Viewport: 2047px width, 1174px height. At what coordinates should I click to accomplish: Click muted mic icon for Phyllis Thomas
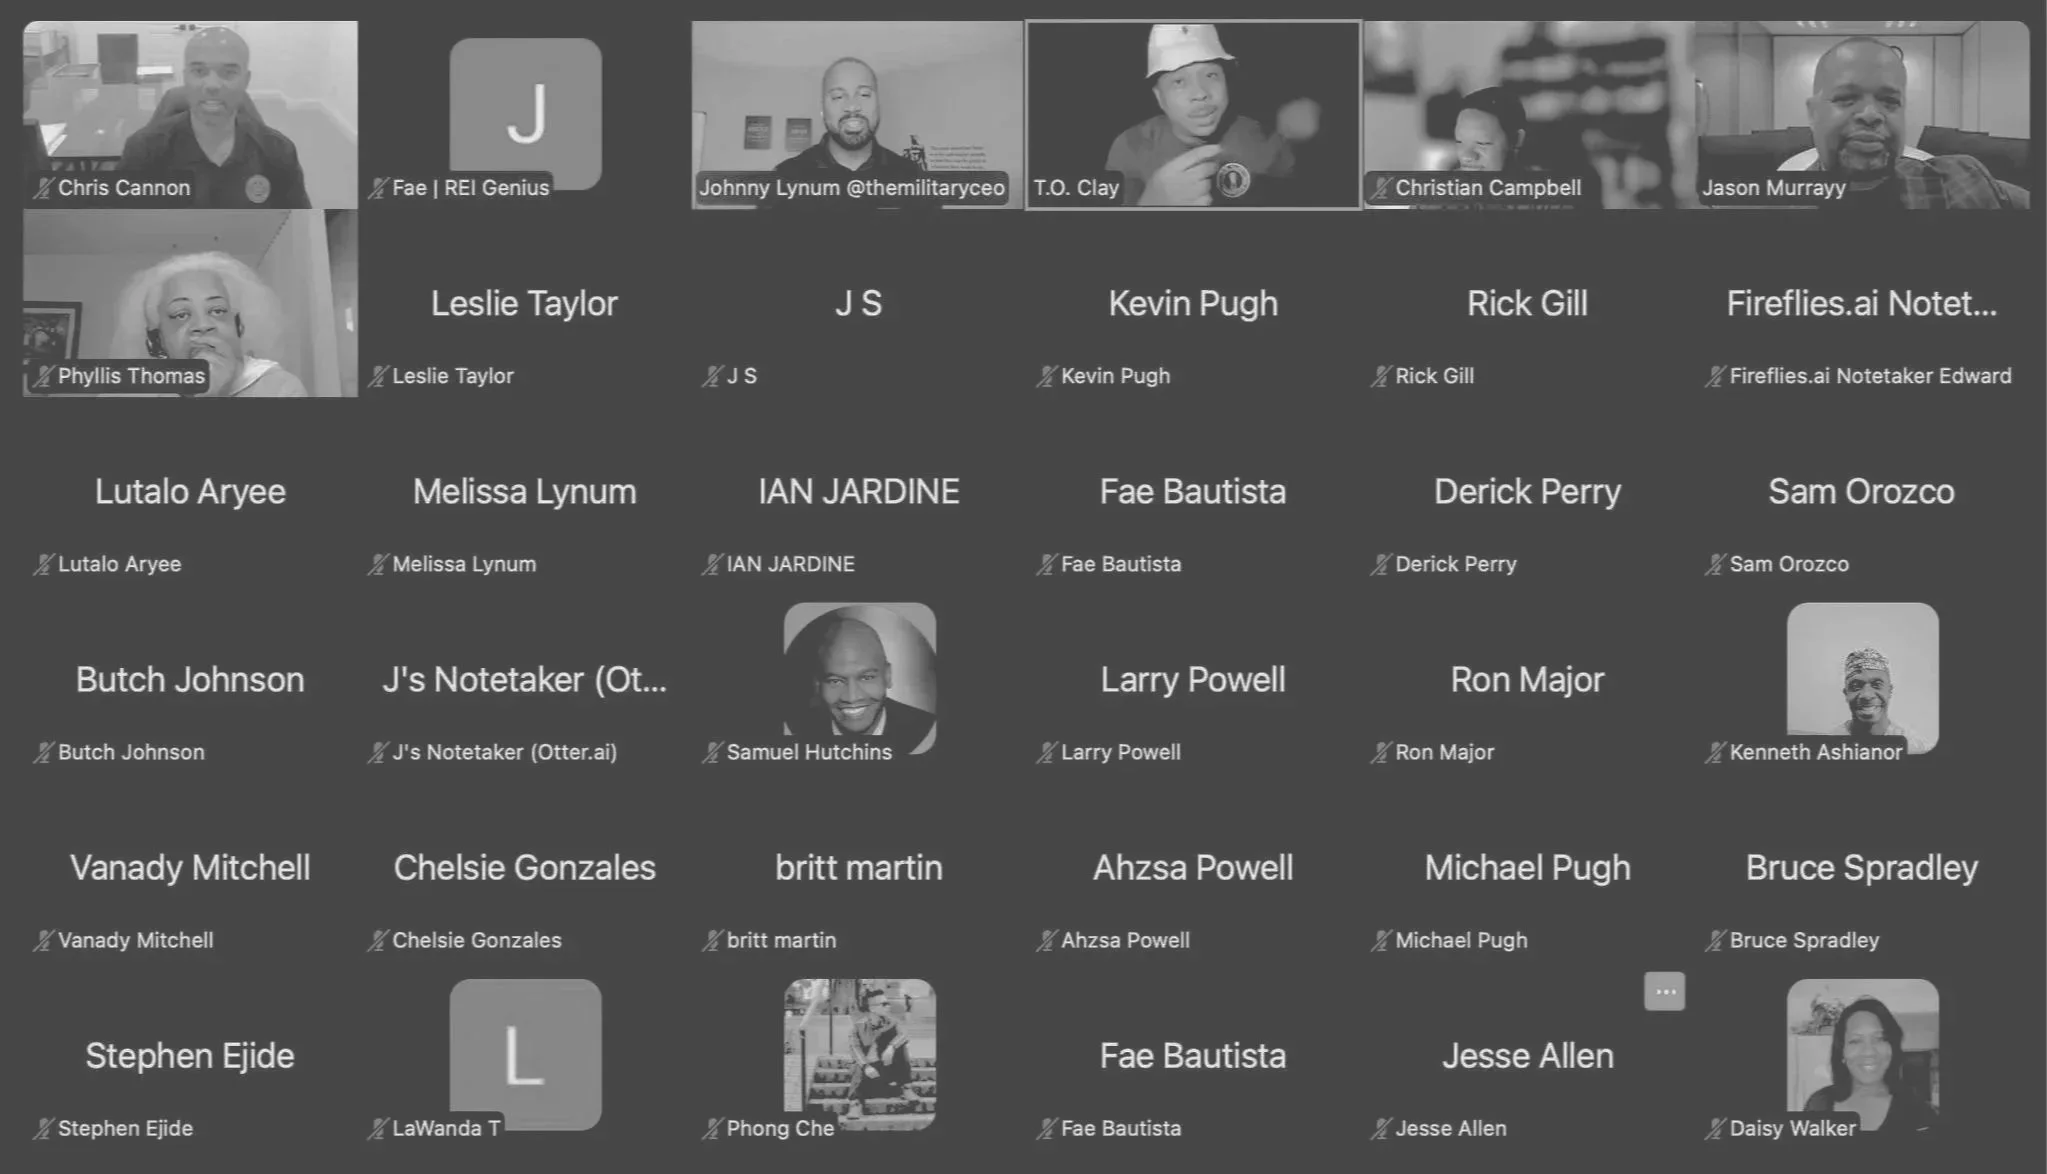[42, 376]
